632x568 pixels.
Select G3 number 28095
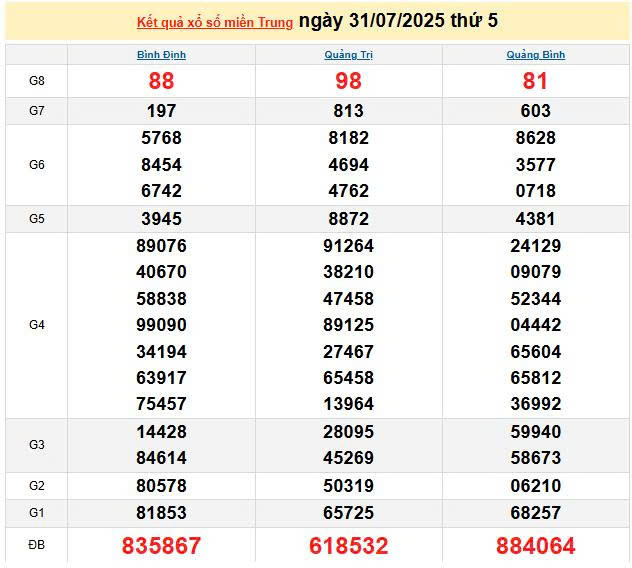point(349,432)
